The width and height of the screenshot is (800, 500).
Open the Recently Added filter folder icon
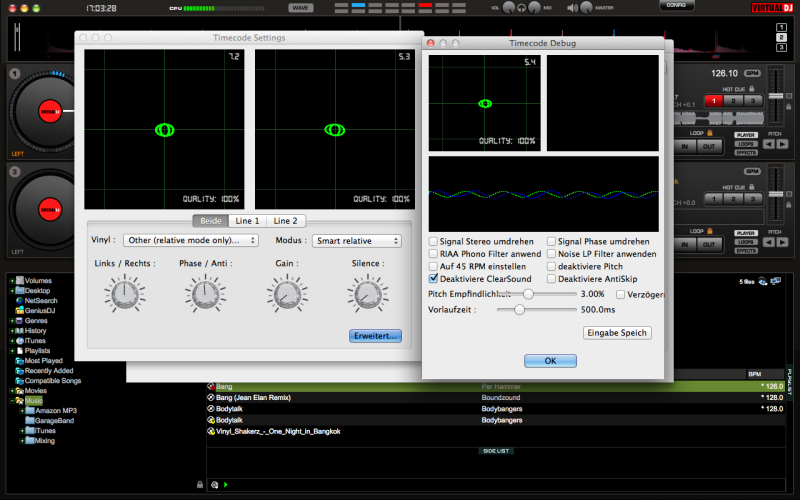[20, 371]
